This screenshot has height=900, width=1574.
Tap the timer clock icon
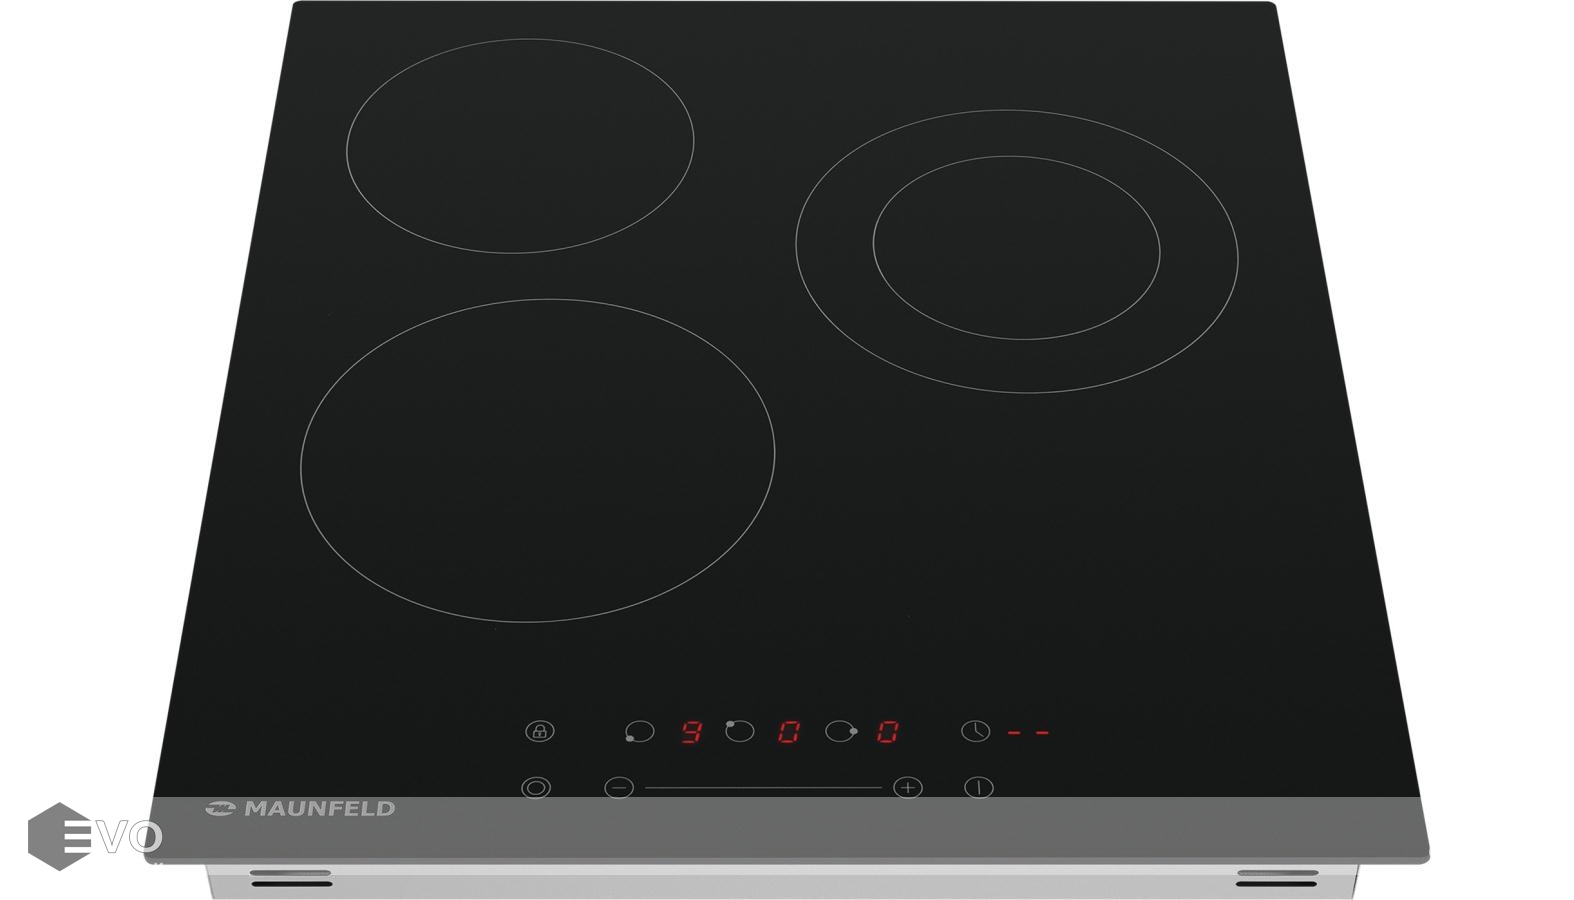(x=975, y=731)
